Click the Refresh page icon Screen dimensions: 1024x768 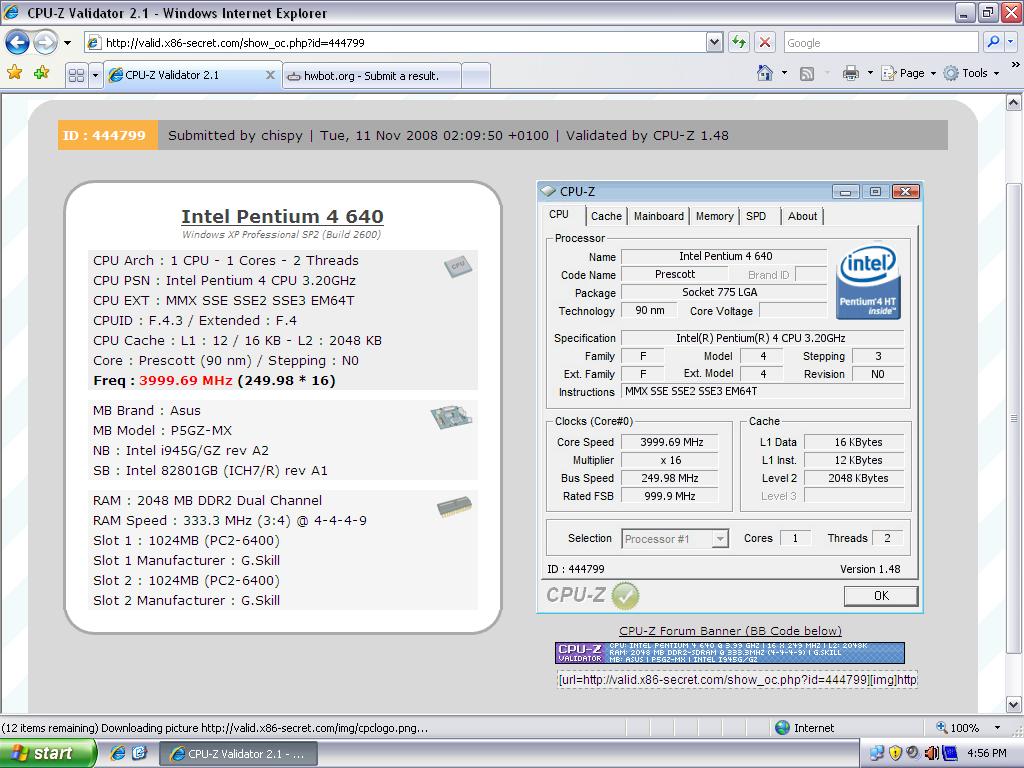tap(739, 43)
